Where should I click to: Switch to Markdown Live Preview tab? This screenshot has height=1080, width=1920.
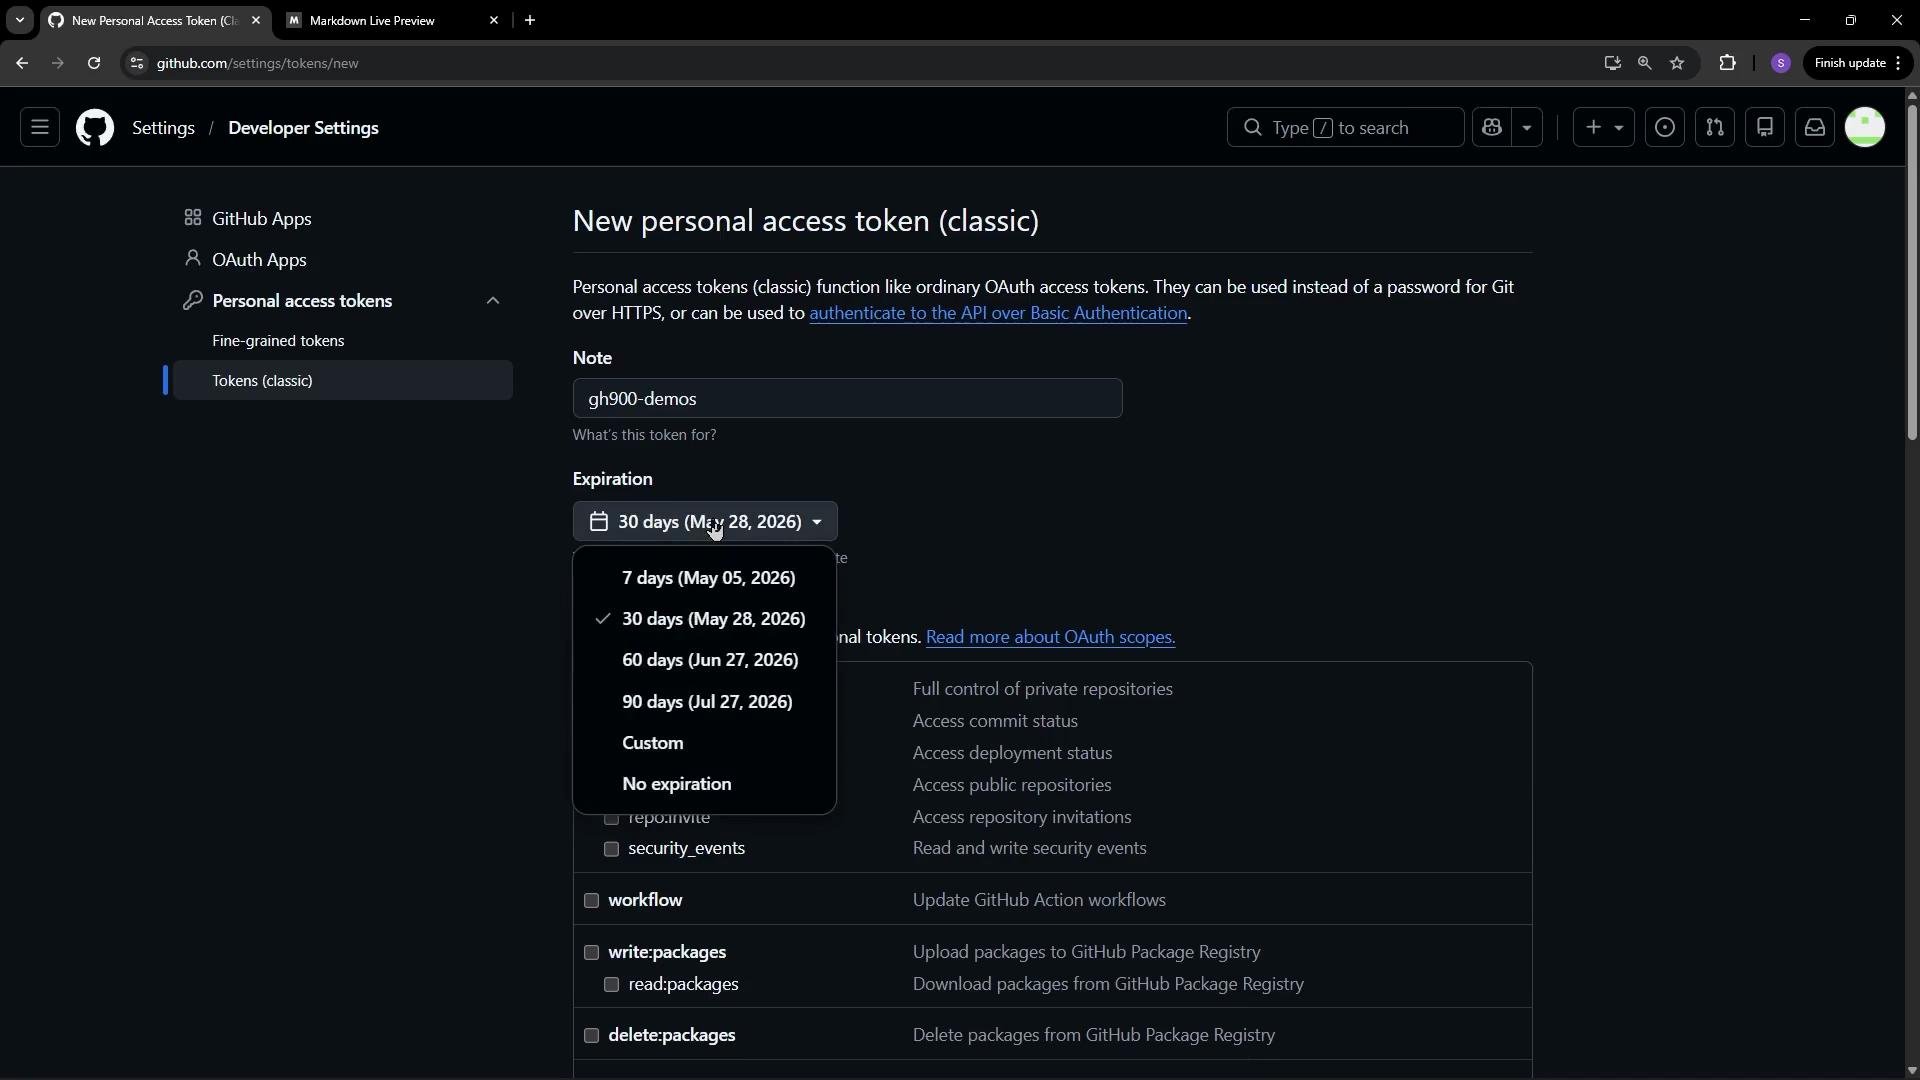[392, 20]
